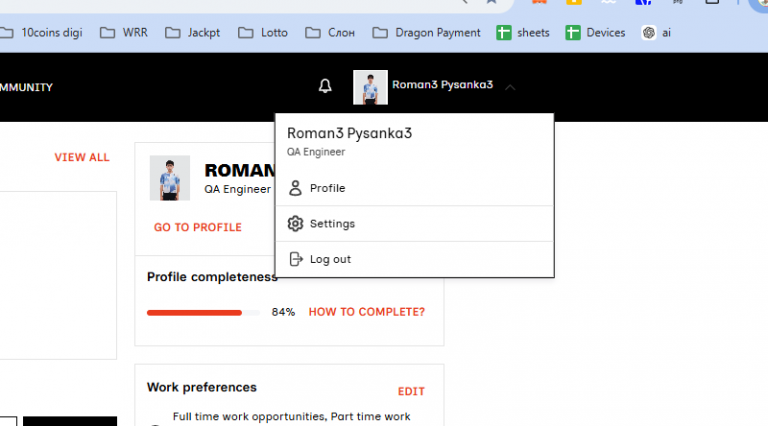The width and height of the screenshot is (768, 426).
Task: Click the profile completeness progress bar
Action: click(203, 313)
